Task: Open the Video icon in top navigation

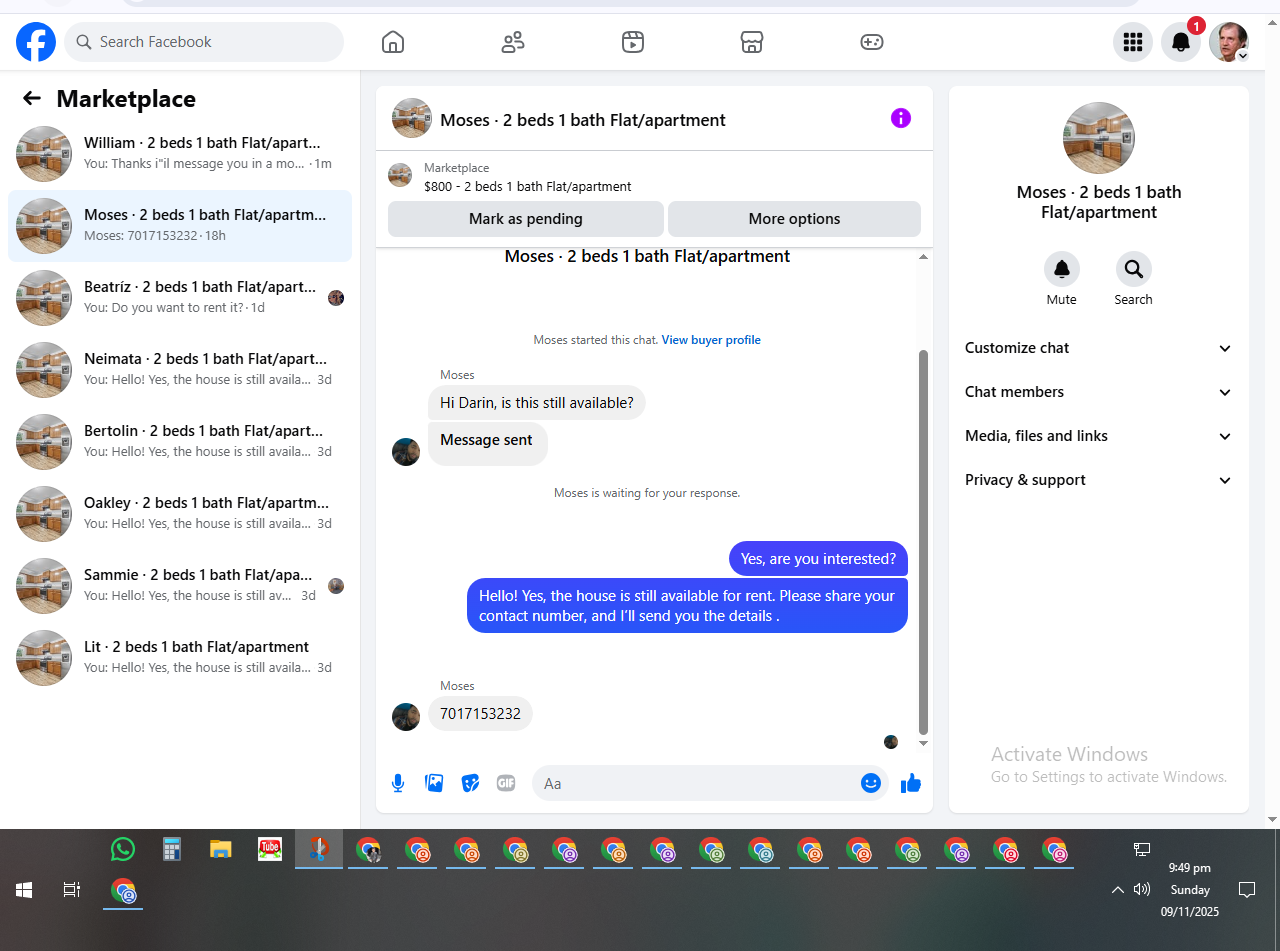Action: coord(633,42)
